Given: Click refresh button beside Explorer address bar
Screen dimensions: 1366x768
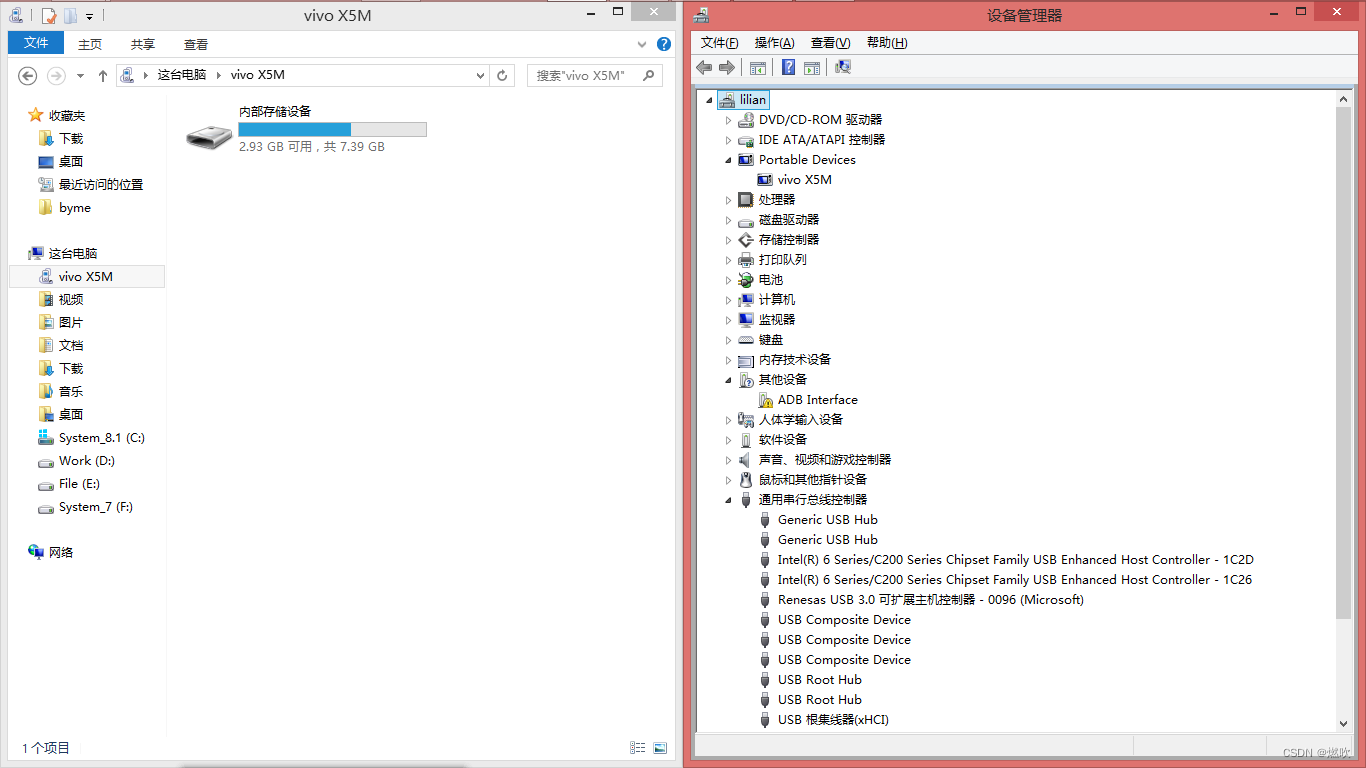Looking at the screenshot, I should [503, 75].
